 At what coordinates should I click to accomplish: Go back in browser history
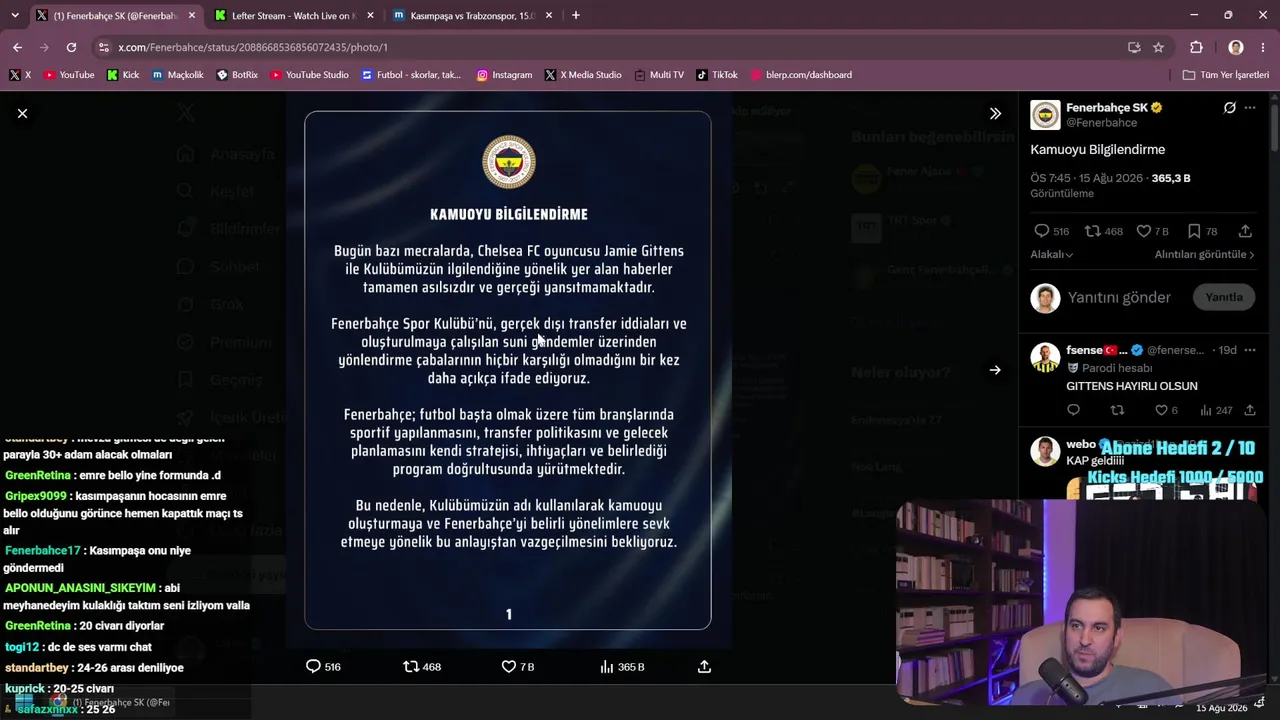[x=17, y=47]
